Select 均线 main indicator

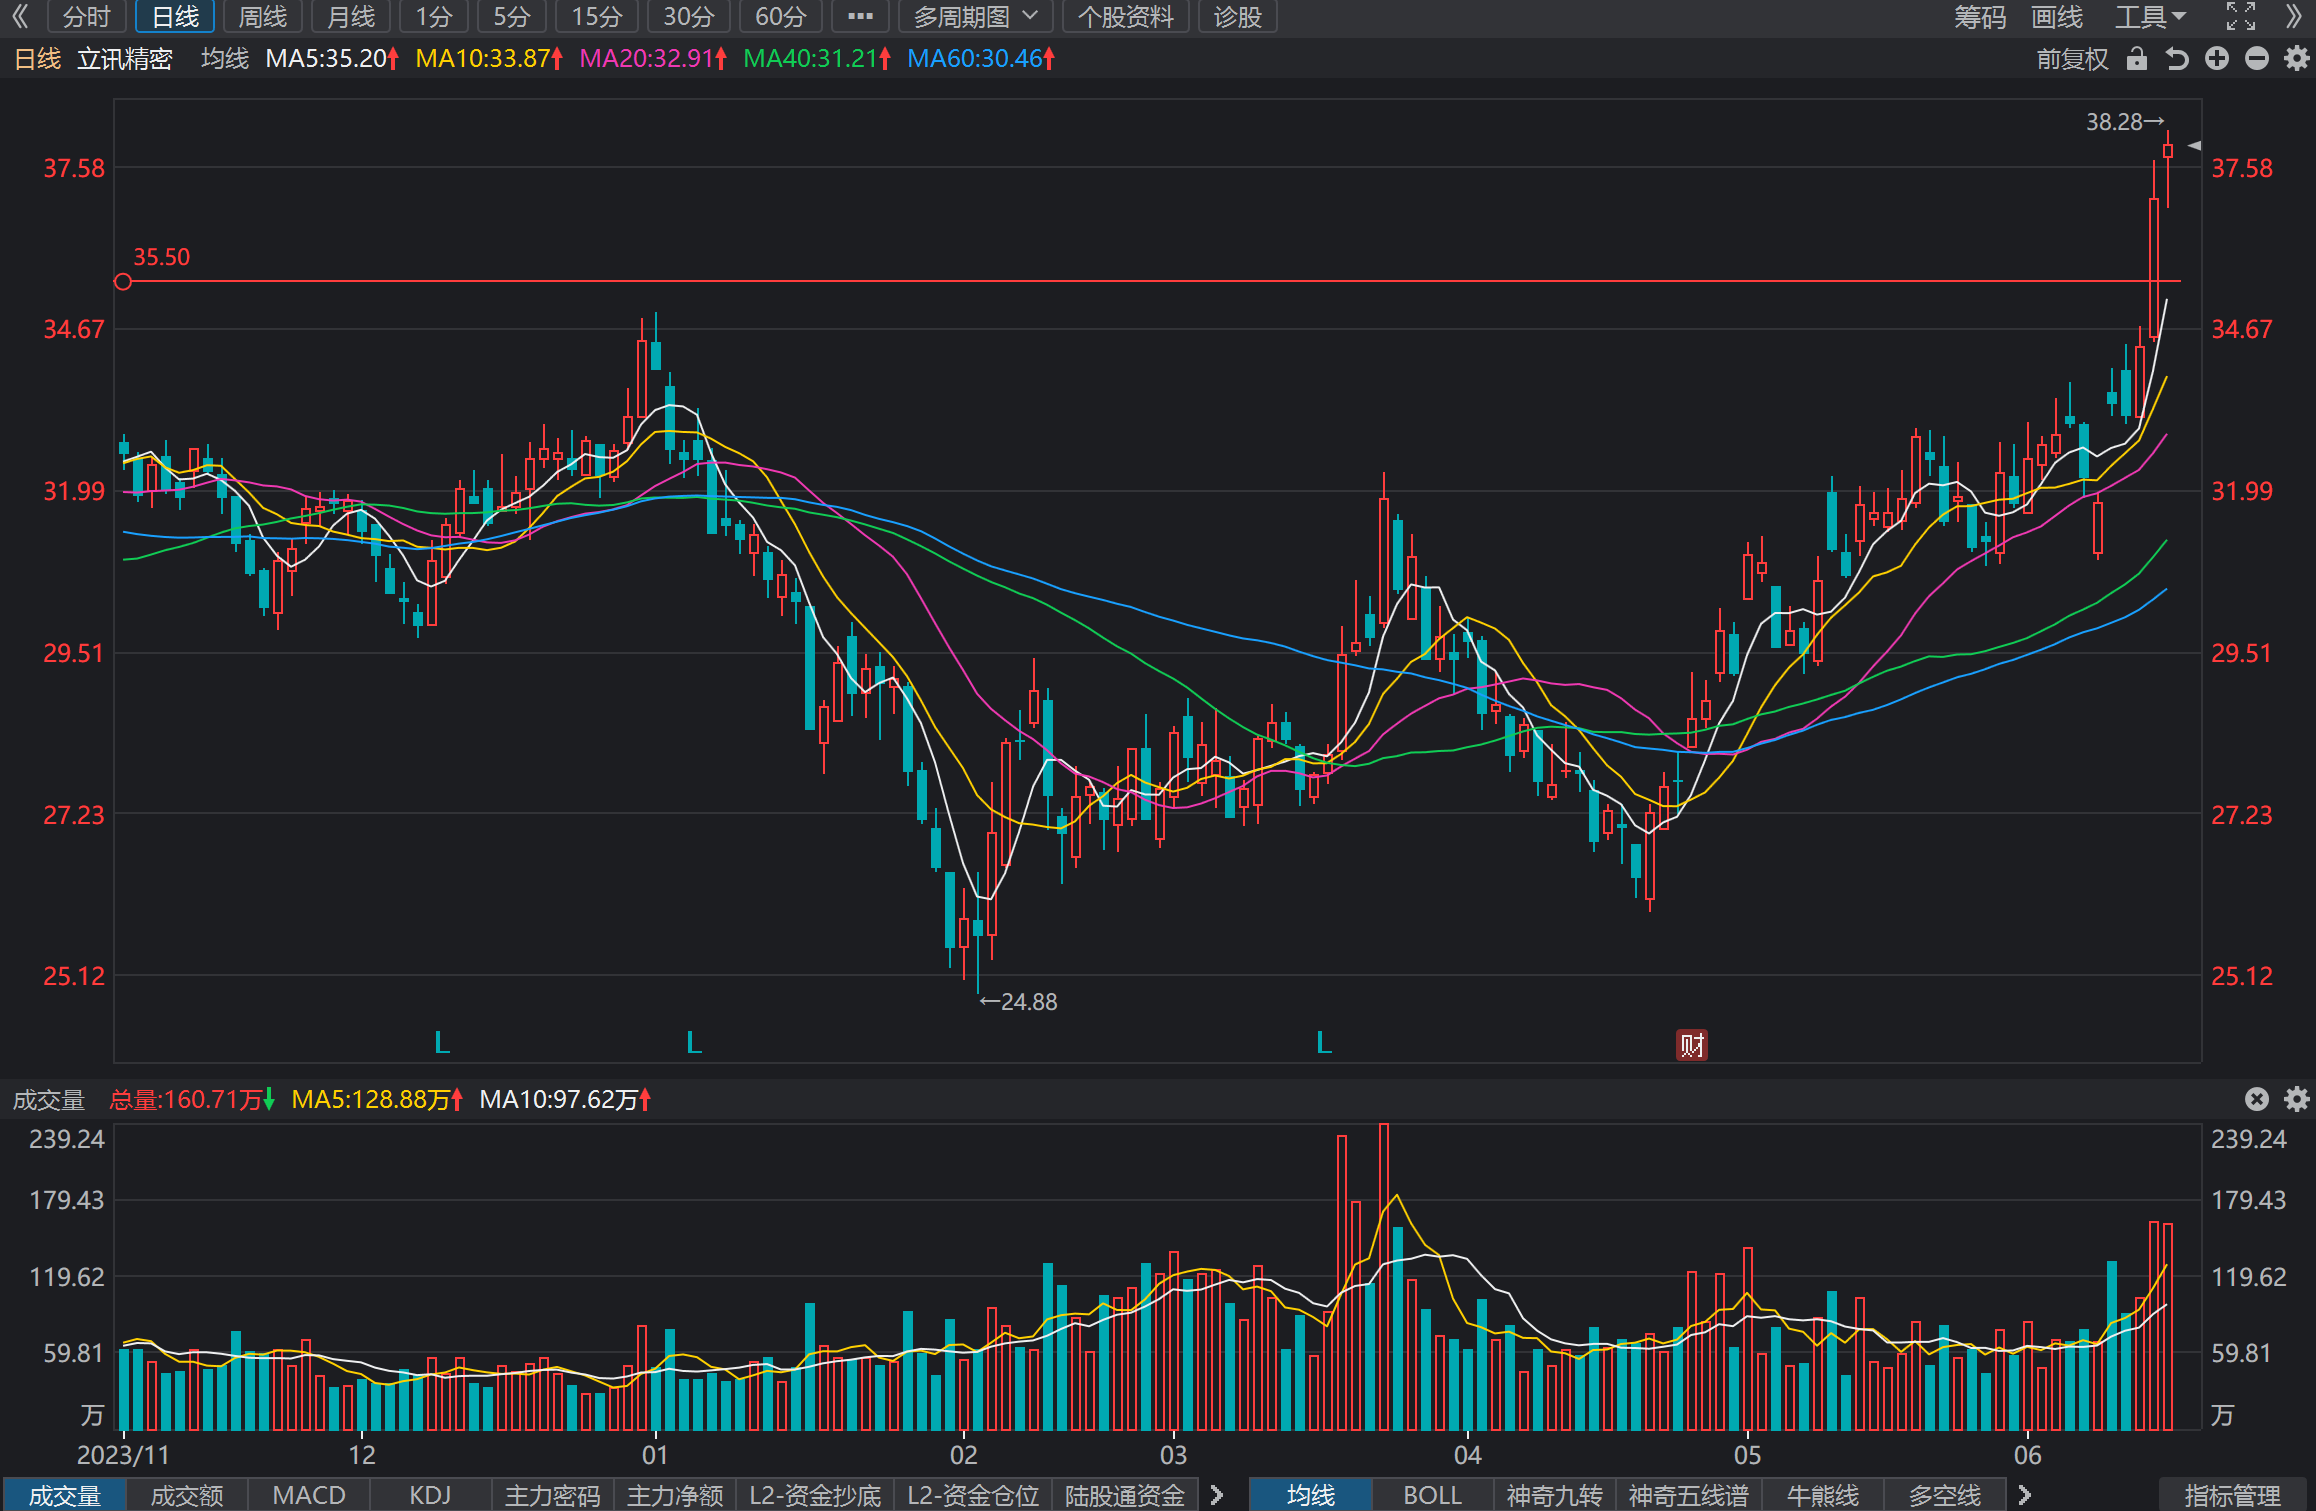point(1311,1495)
